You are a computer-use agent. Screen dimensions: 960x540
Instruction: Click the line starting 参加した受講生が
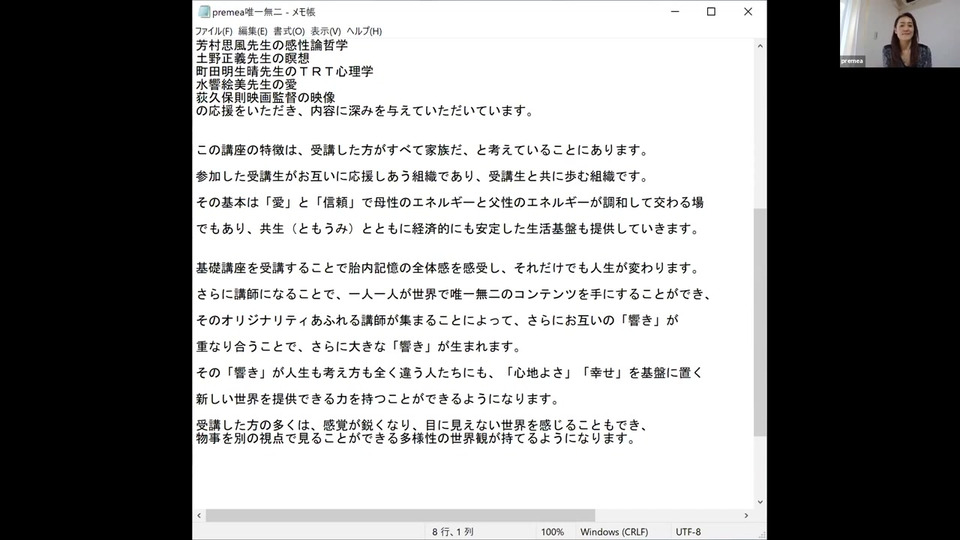[422, 176]
